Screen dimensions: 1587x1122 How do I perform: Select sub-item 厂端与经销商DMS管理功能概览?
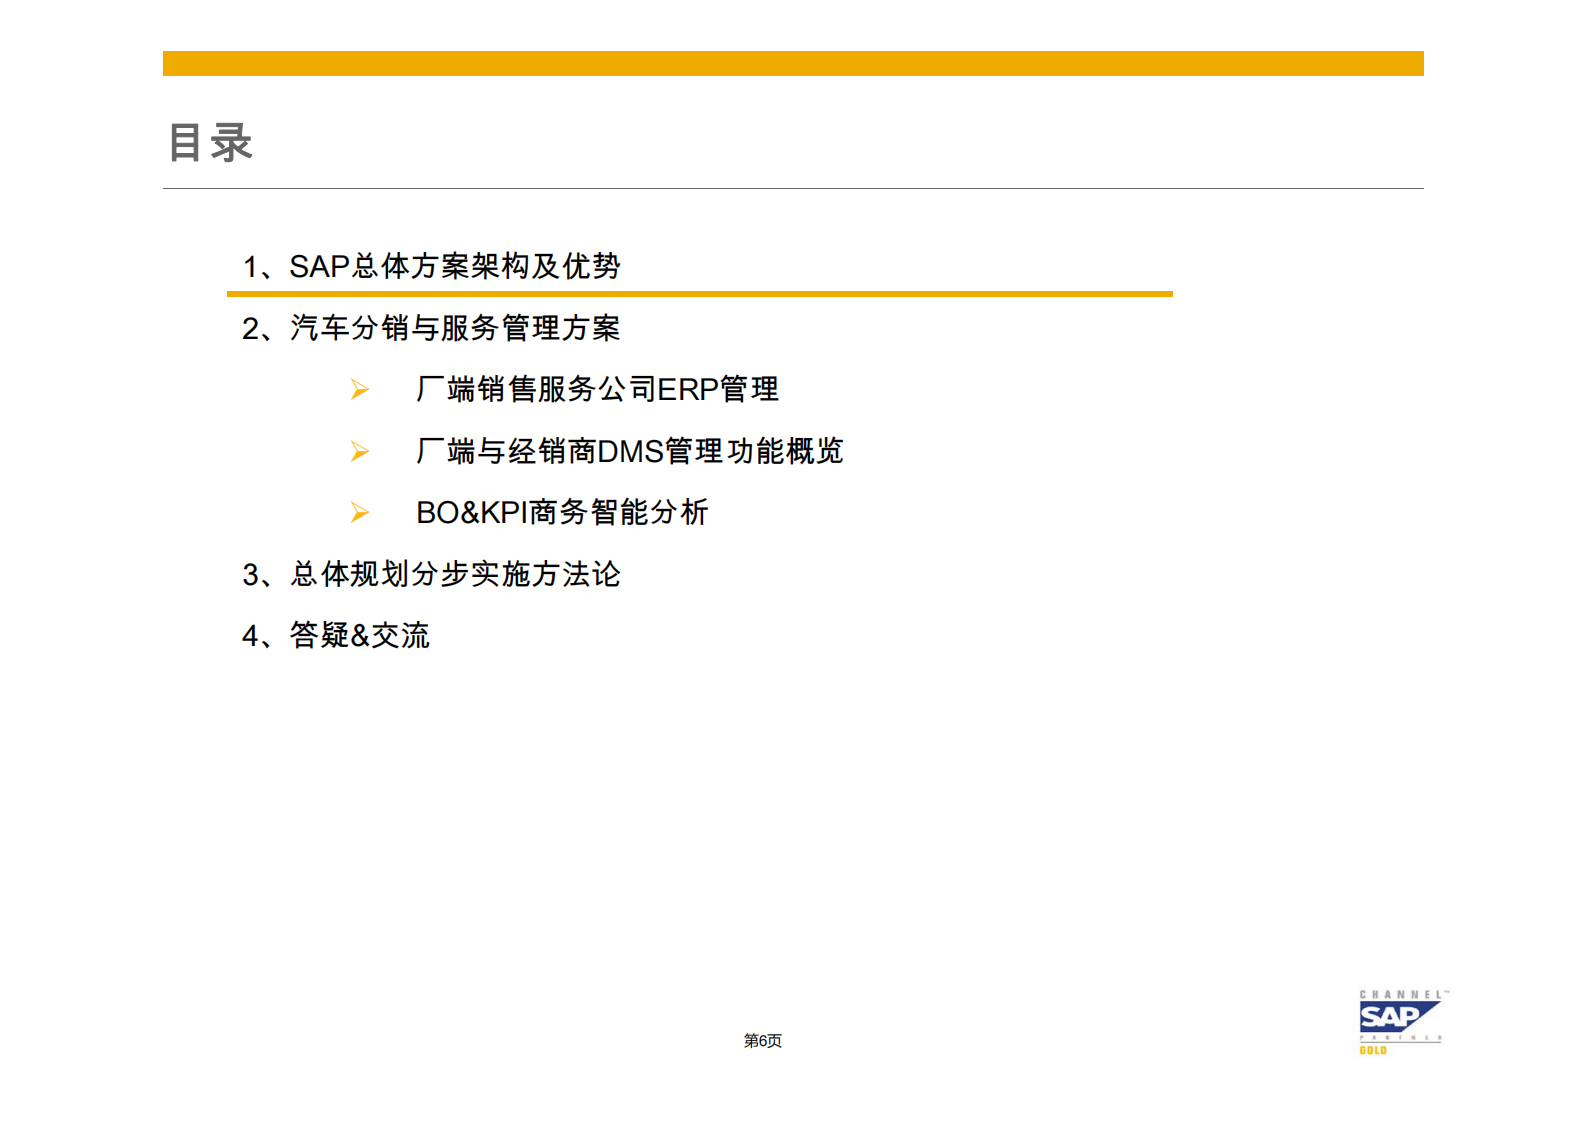point(630,451)
